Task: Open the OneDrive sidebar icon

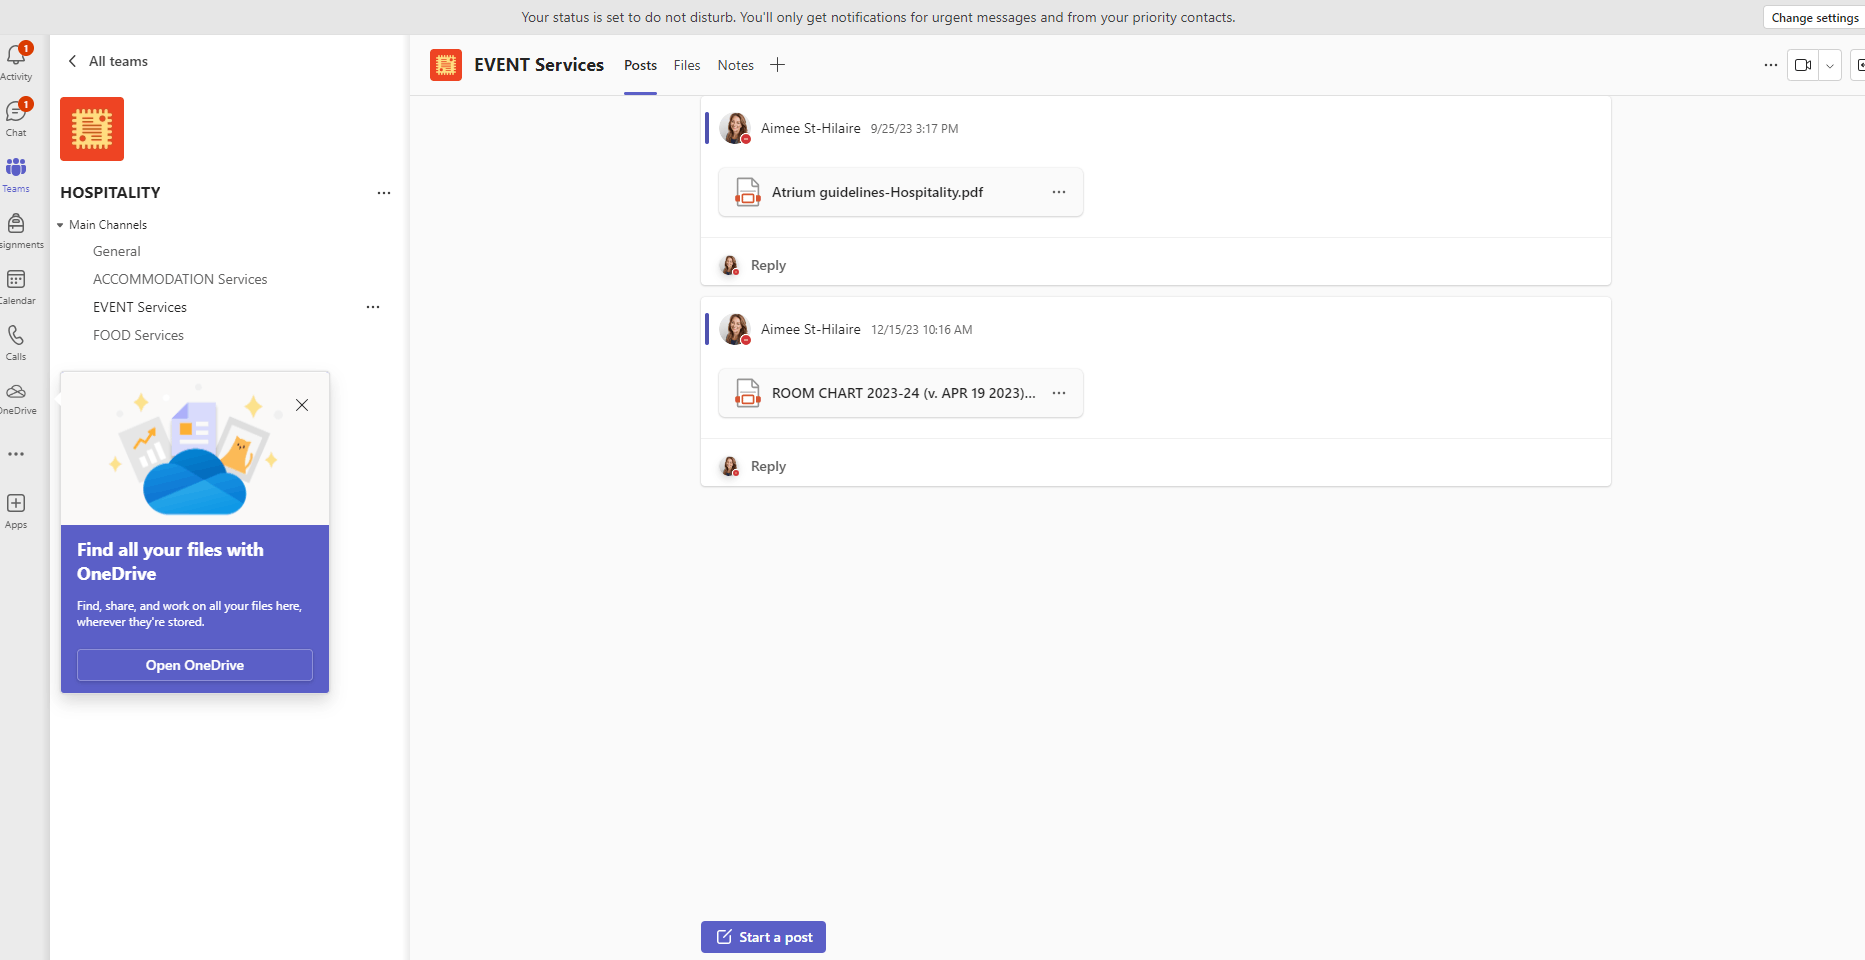Action: (17, 397)
